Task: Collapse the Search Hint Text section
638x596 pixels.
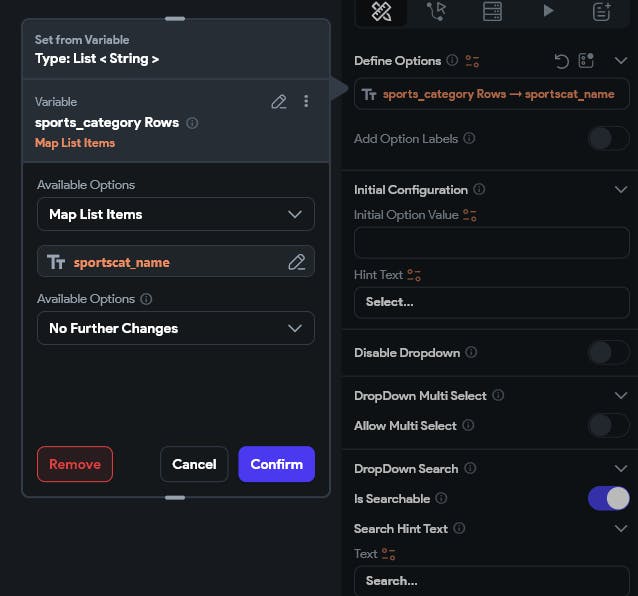Action: point(621,528)
